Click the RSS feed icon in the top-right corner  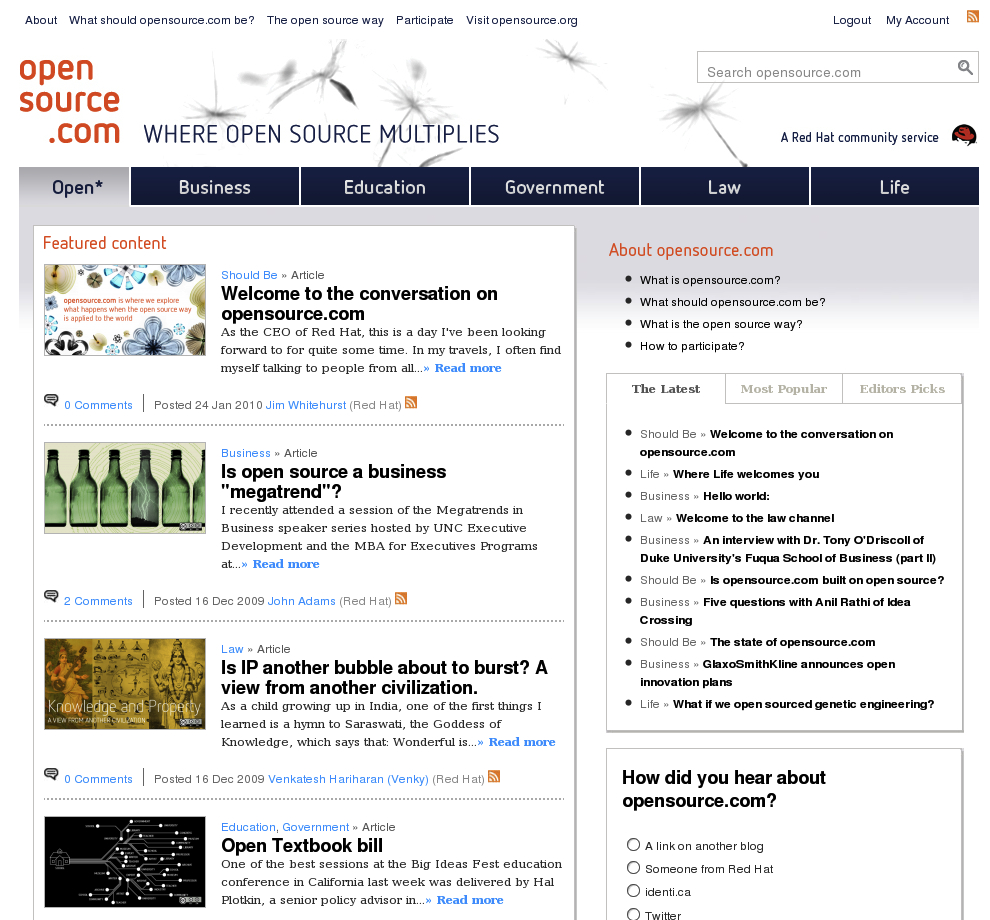click(971, 15)
